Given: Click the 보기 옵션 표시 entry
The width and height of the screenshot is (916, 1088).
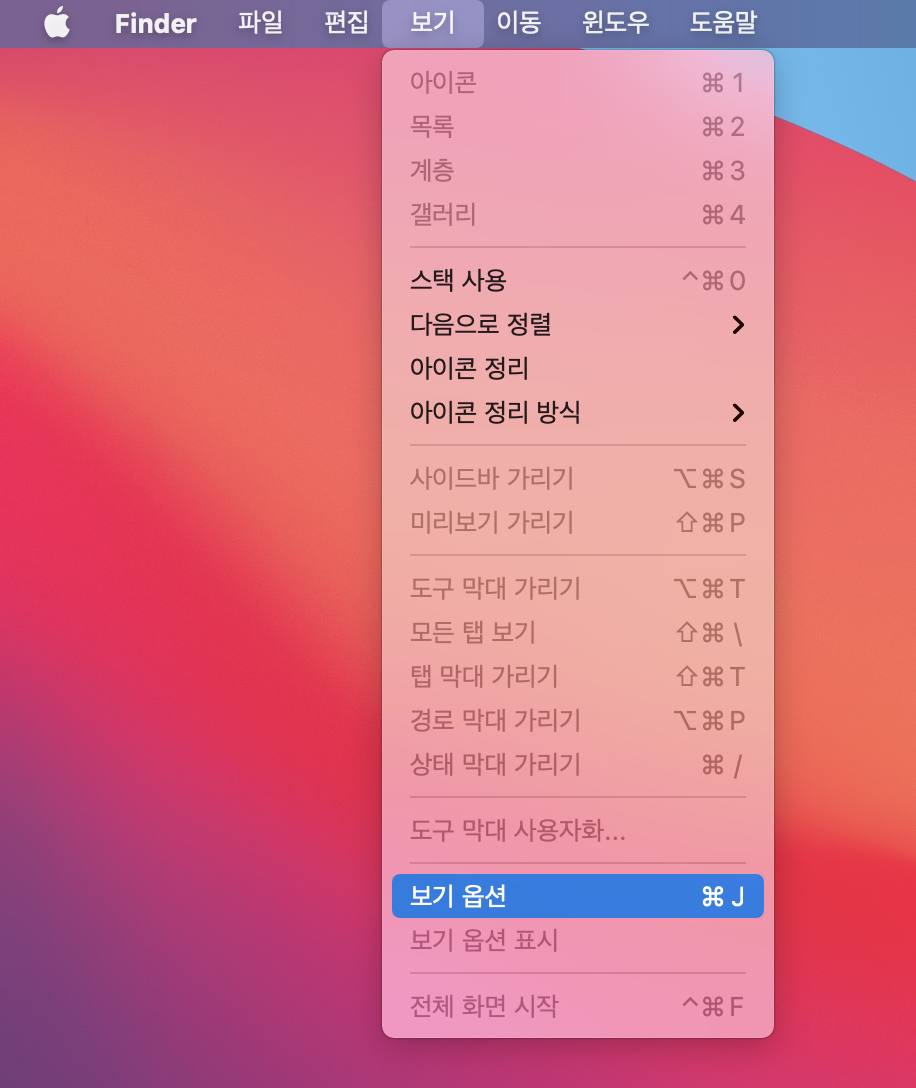Looking at the screenshot, I should point(577,940).
